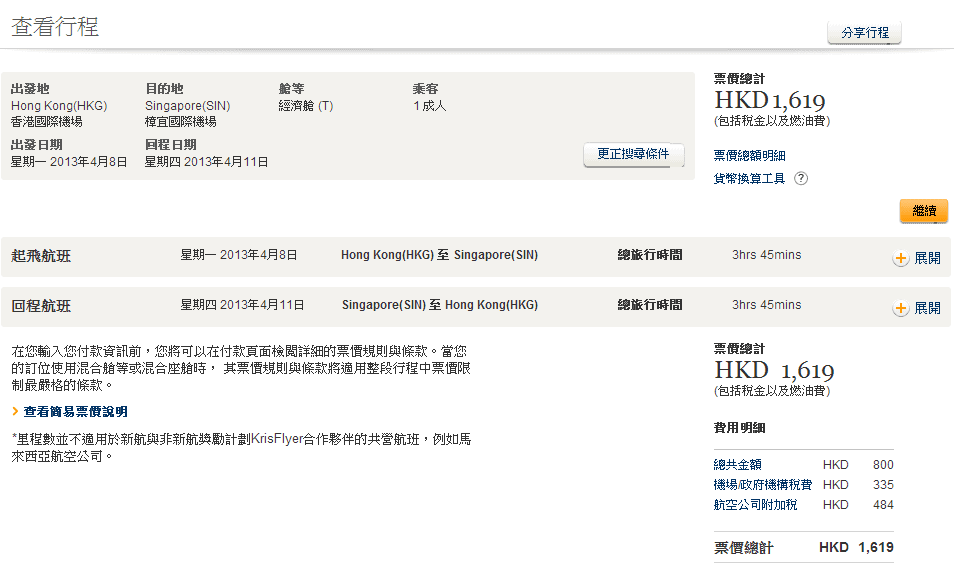Click Hong Kong(HKG) under 出發地

point(59,105)
